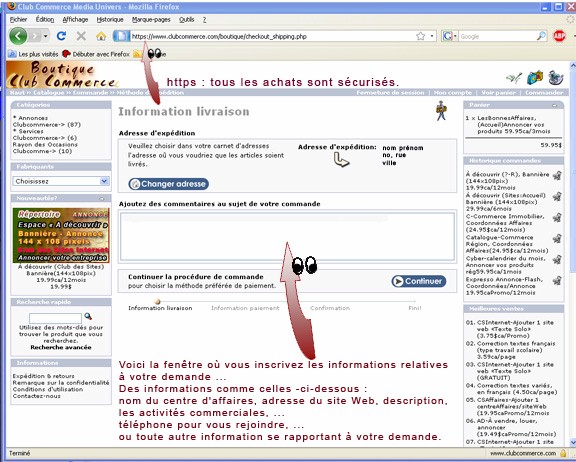The image size is (576, 462).
Task: Click the Recherche rapide input field
Action: pyautogui.click(x=55, y=318)
